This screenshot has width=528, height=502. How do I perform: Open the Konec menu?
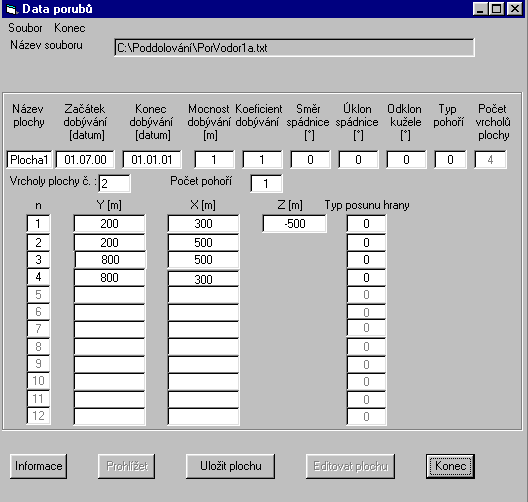click(70, 28)
